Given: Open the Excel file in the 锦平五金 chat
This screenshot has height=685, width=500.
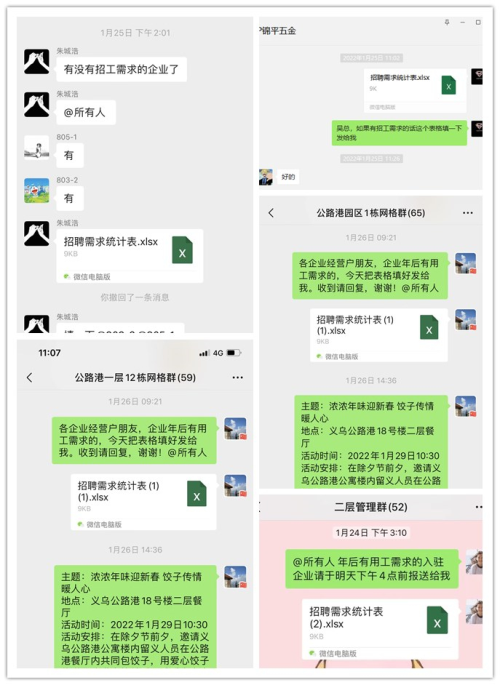Looking at the screenshot, I should (x=415, y=91).
